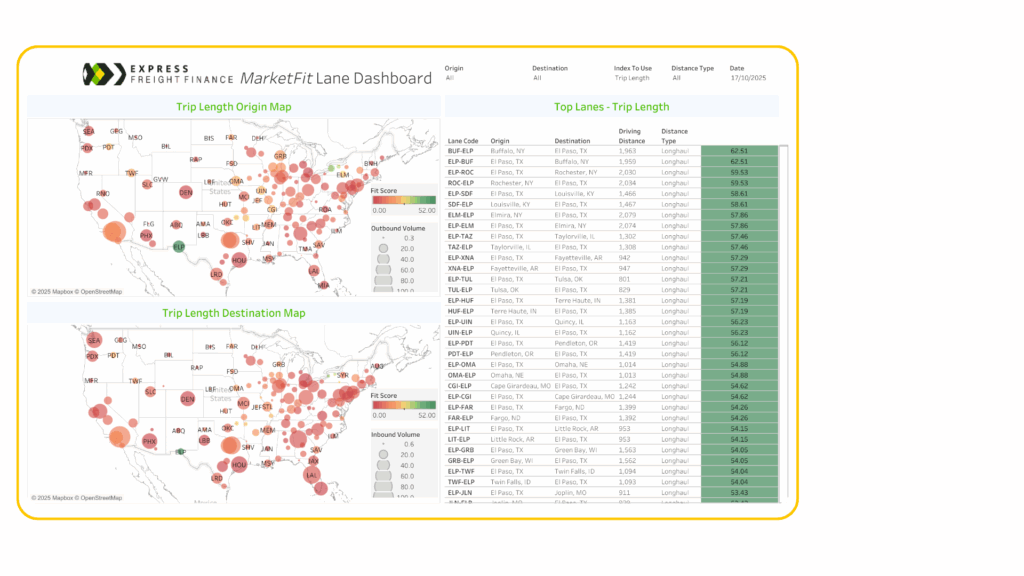Click the Express Freight Finance logo

(x=157, y=74)
